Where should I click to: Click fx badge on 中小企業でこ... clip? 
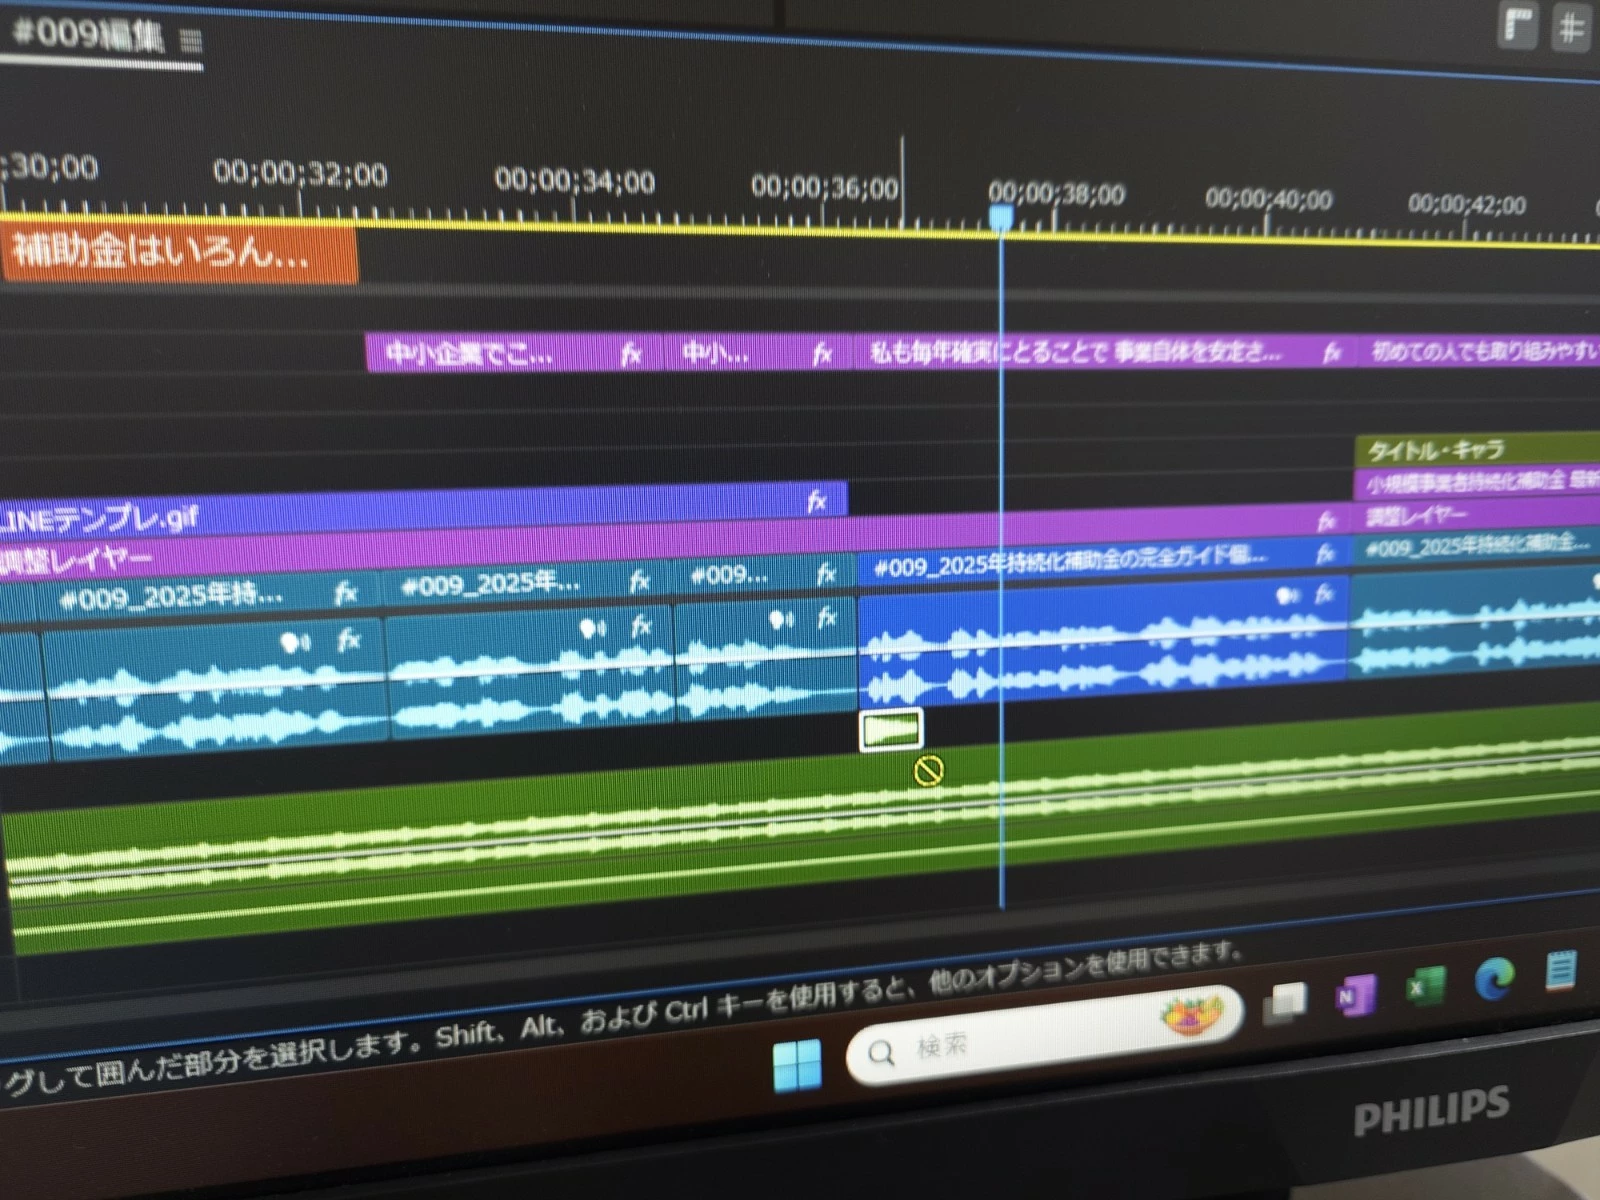(x=631, y=354)
